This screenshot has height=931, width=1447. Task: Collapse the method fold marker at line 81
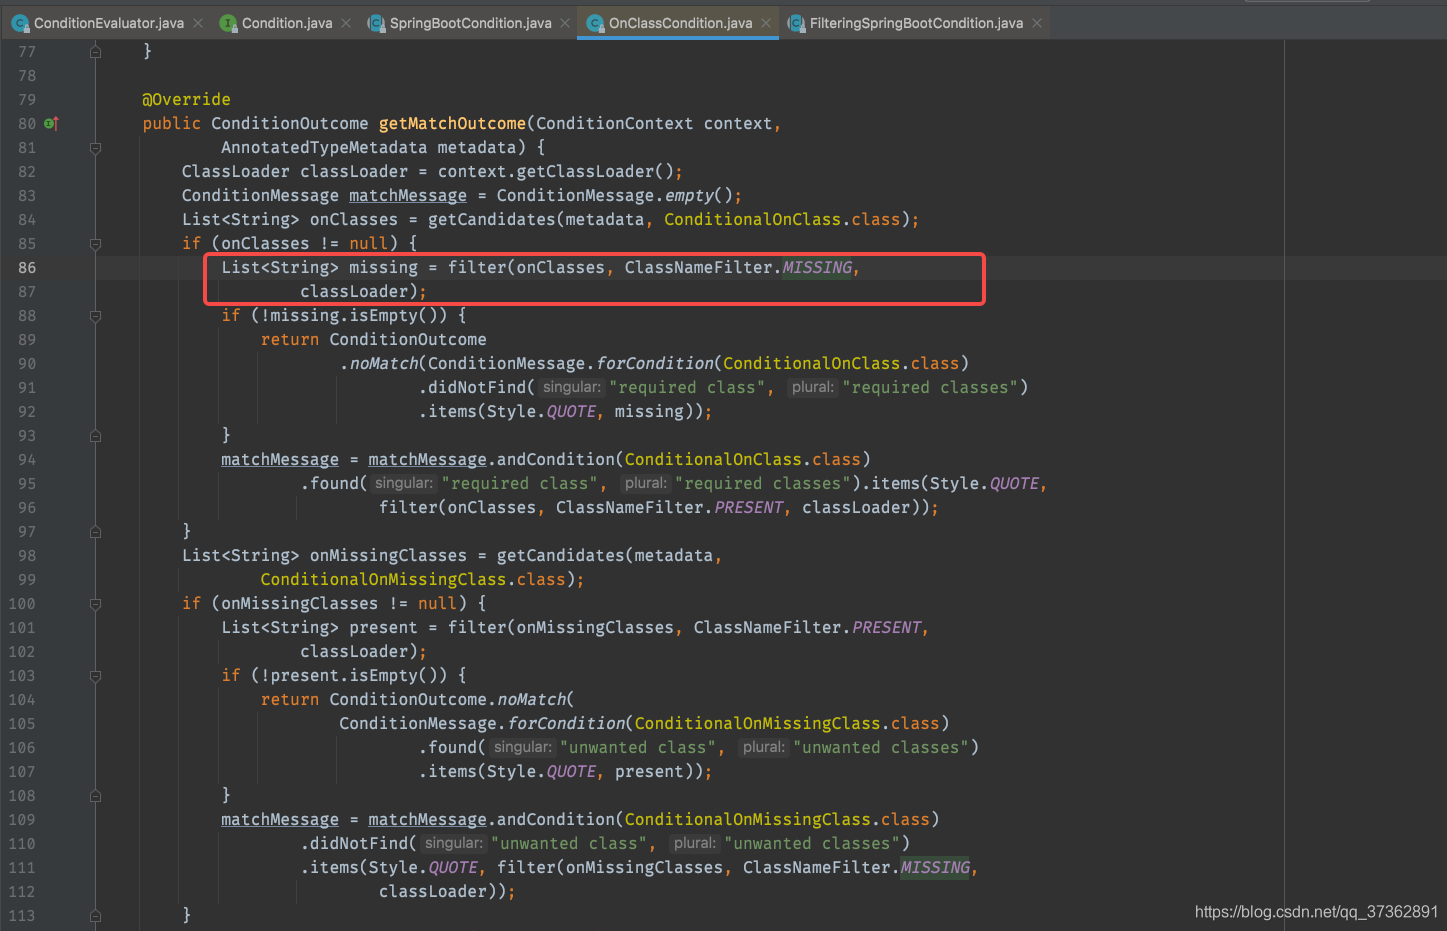[x=95, y=148]
